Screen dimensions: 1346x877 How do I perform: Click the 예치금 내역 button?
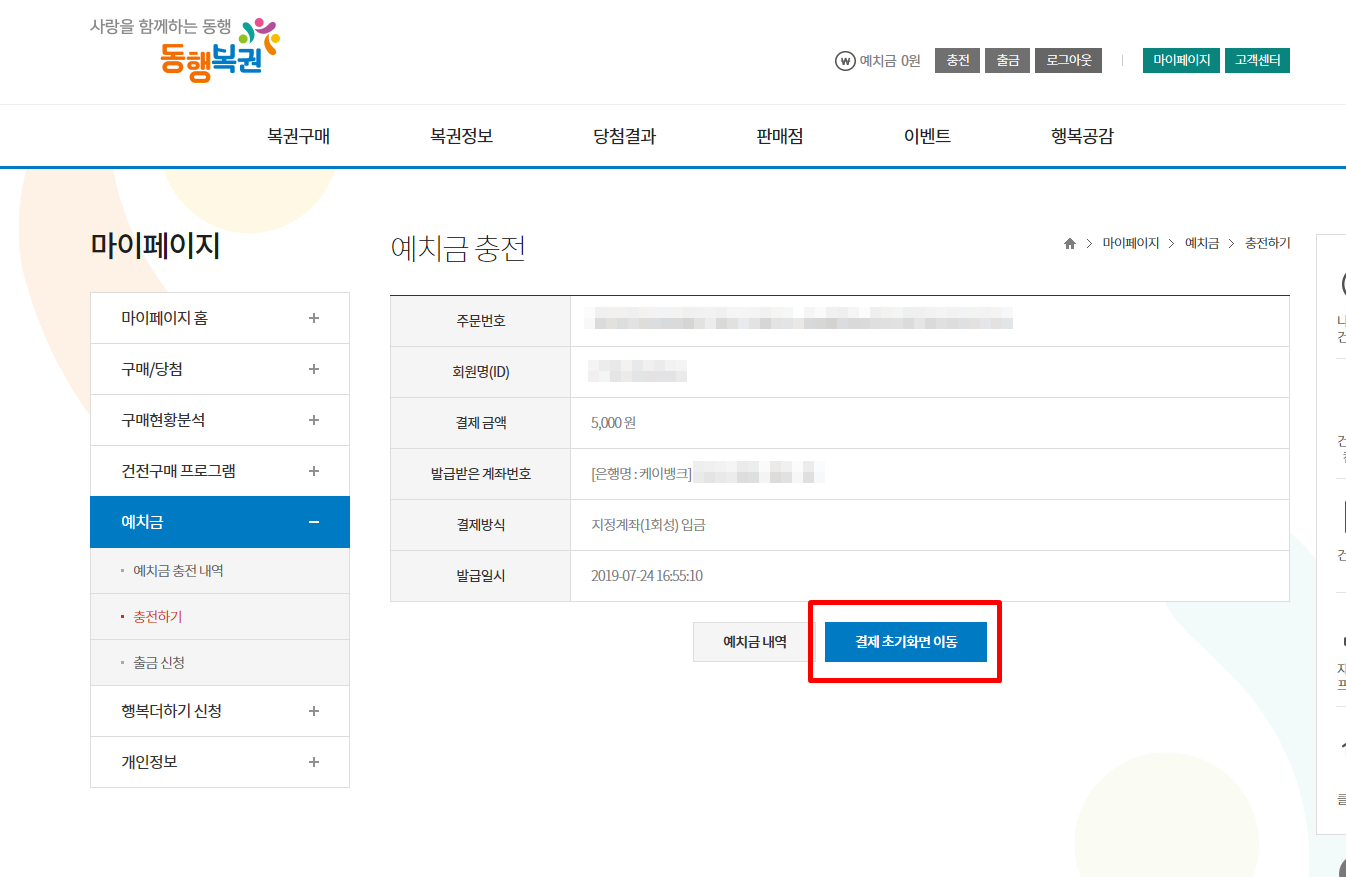(x=755, y=642)
